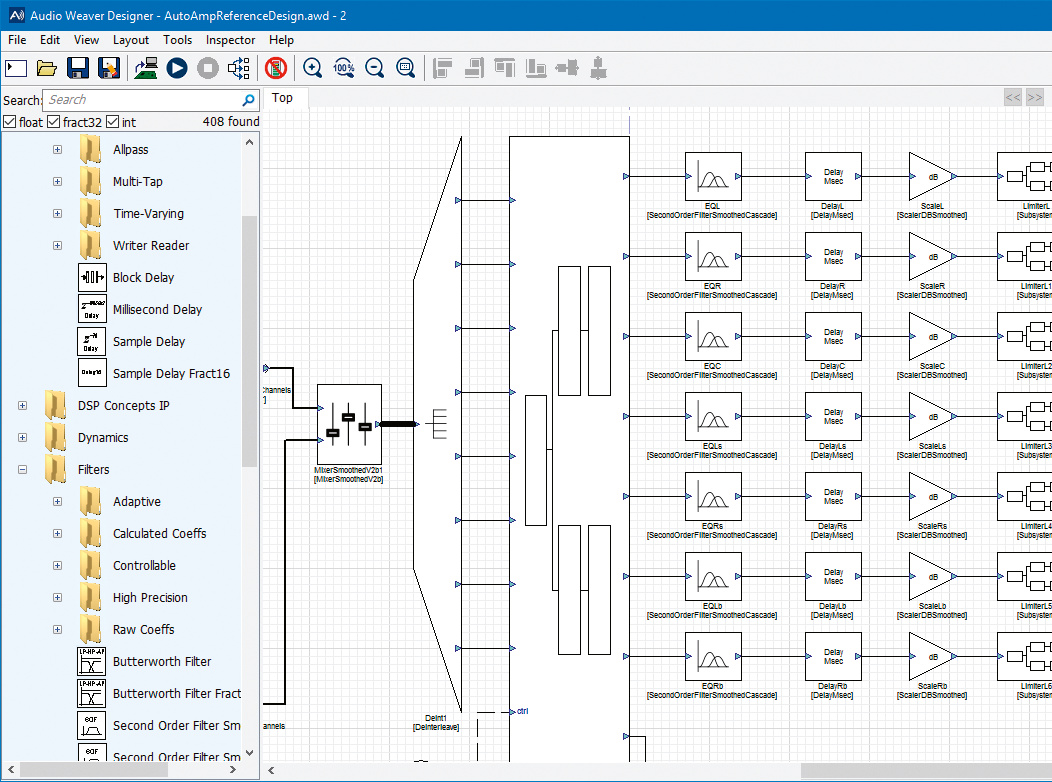Click the red prohibited-module toolbar icon
Image resolution: width=1052 pixels, height=782 pixels.
pos(276,68)
